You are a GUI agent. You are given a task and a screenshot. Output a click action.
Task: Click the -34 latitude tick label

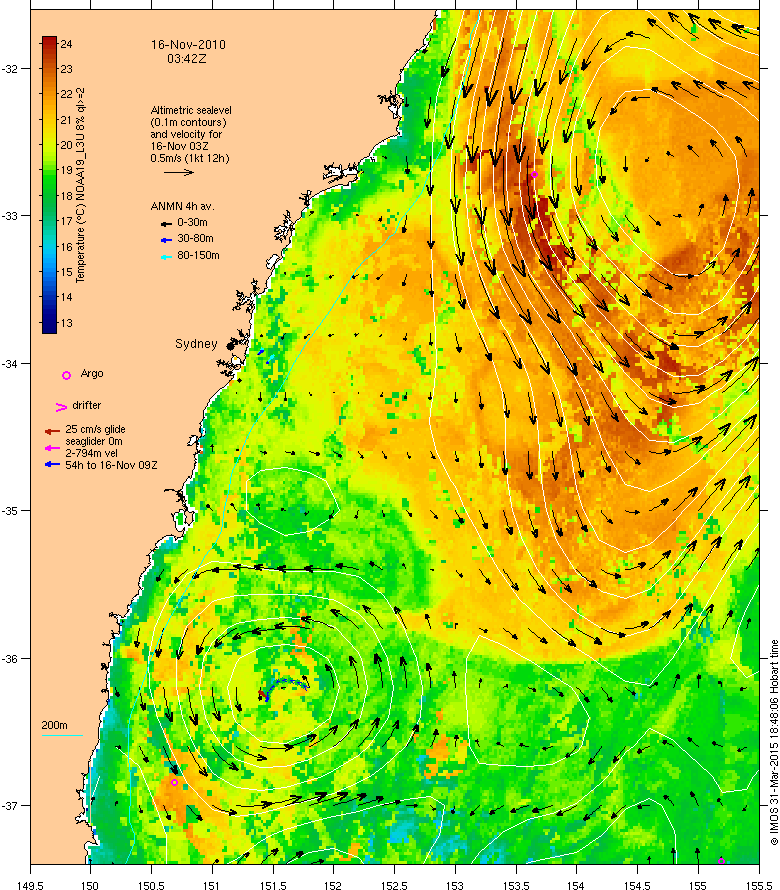click(x=10, y=364)
